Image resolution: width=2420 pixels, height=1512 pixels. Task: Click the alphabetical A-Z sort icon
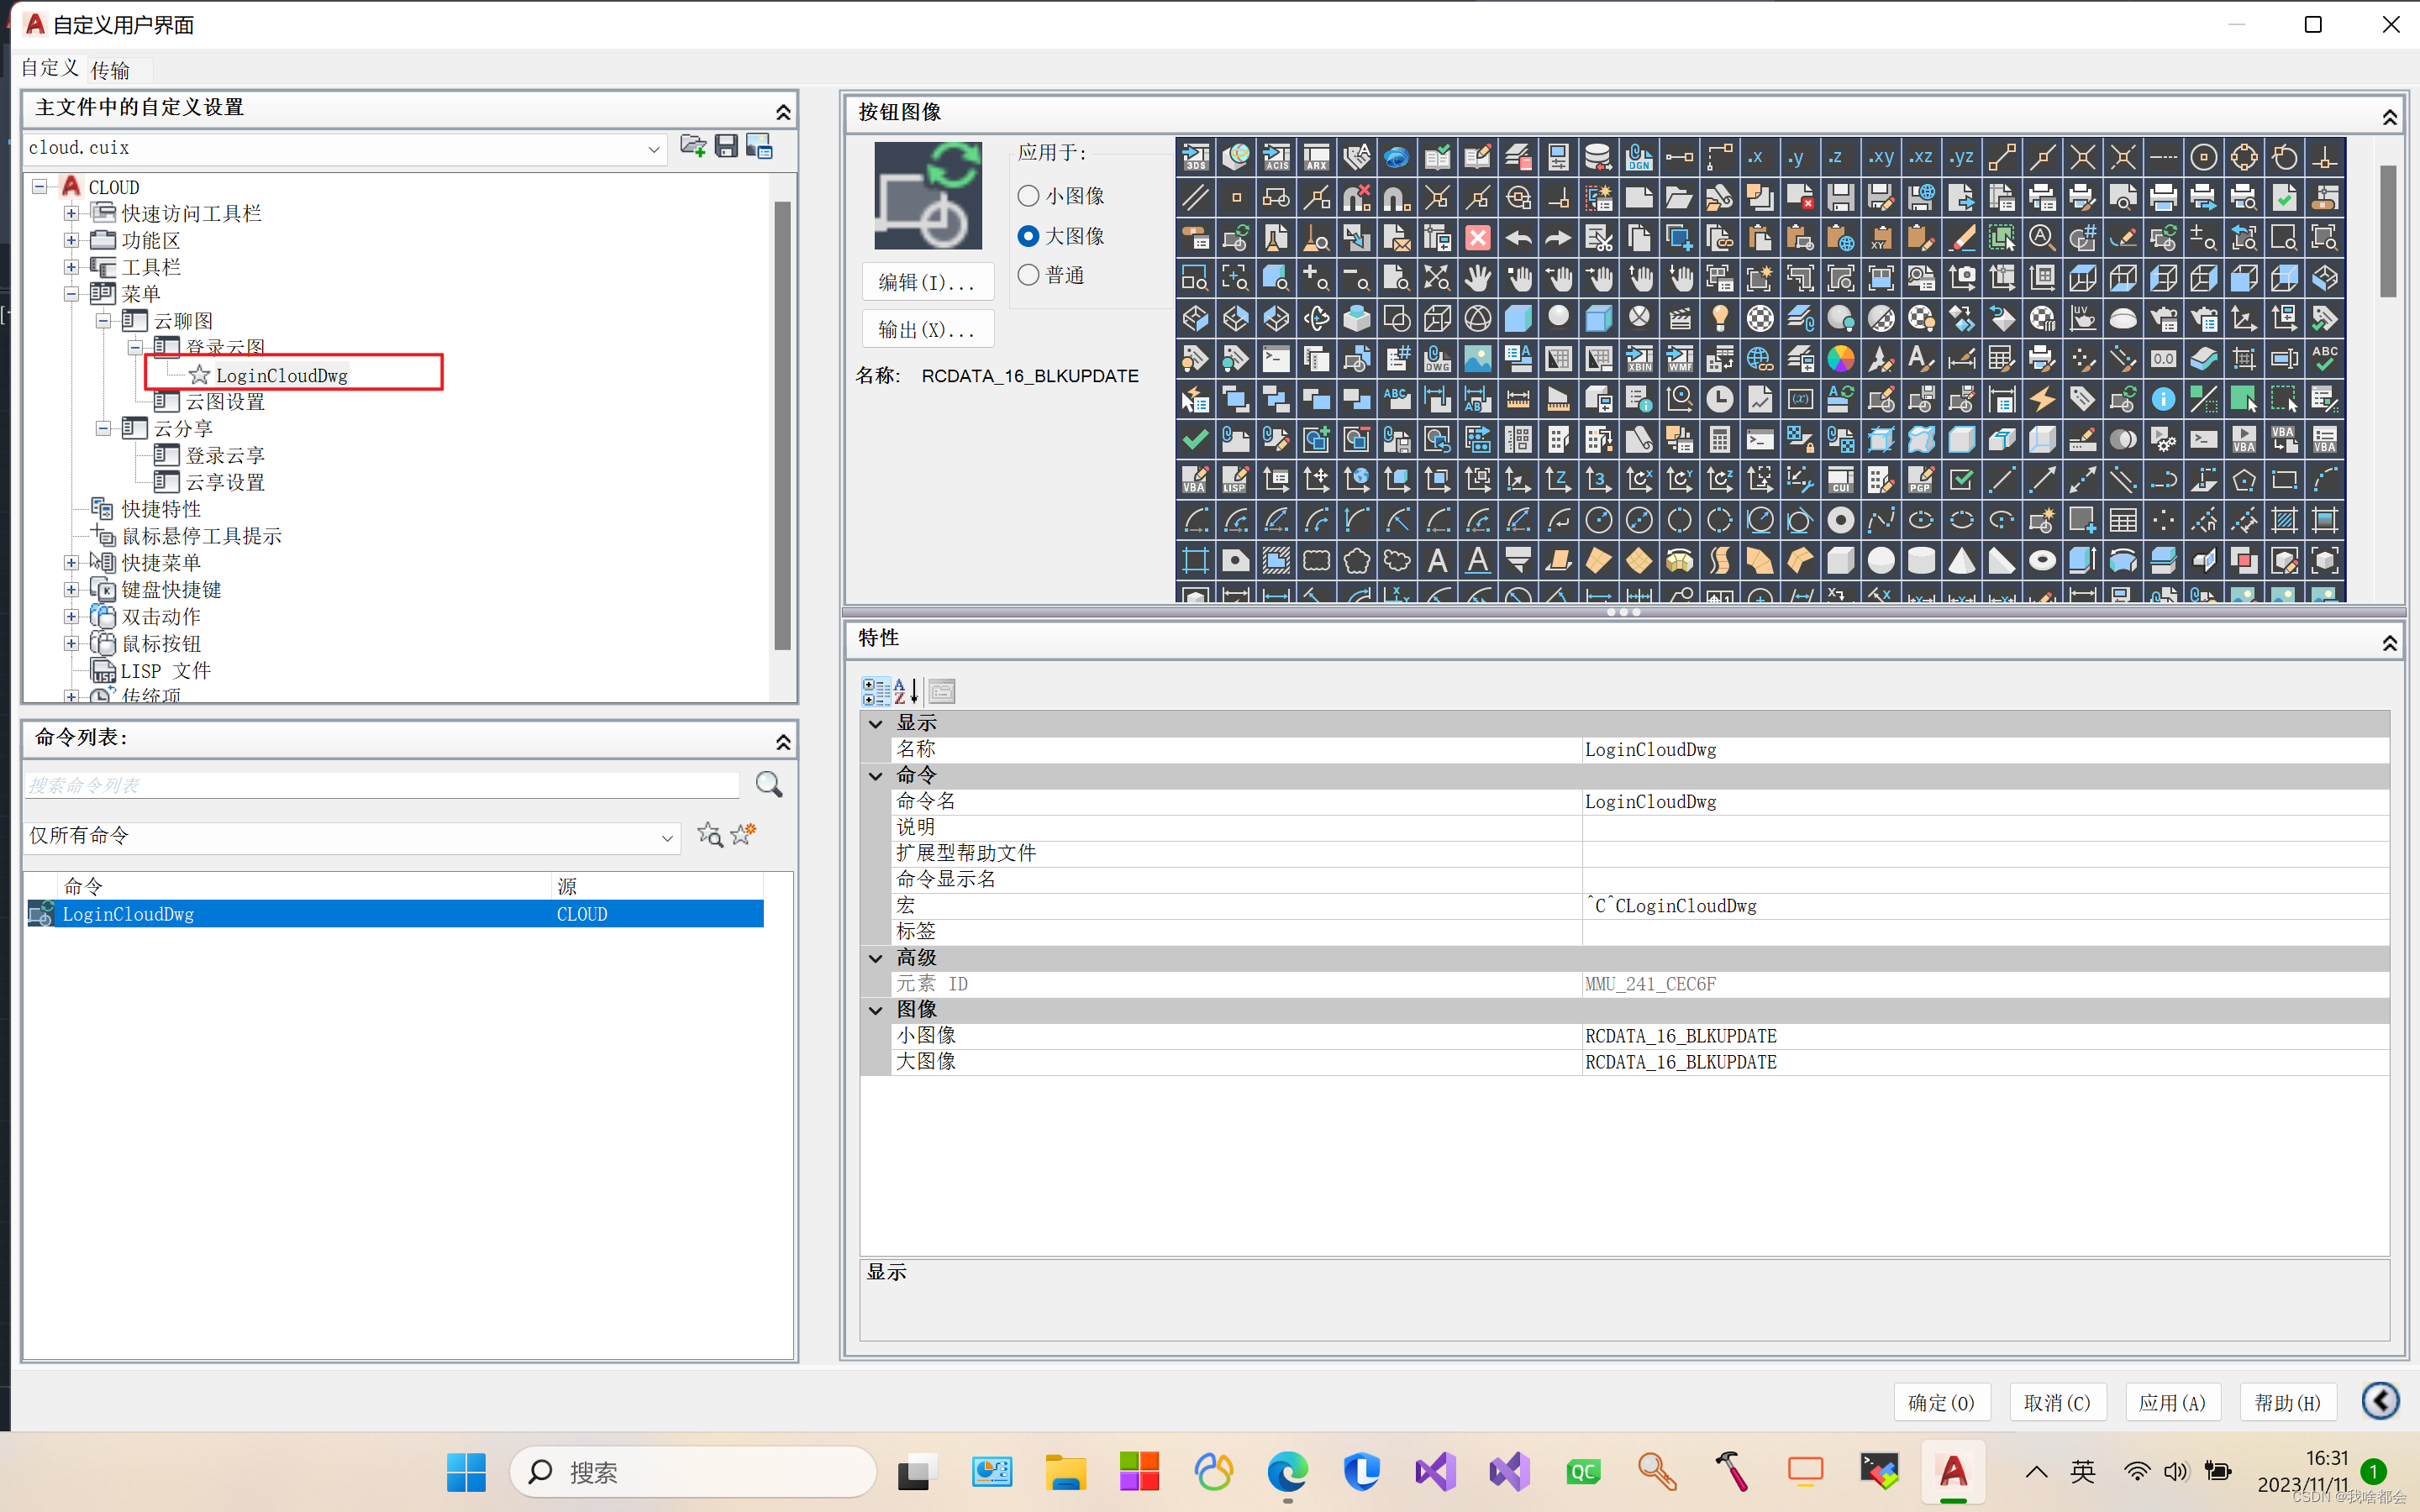[906, 691]
